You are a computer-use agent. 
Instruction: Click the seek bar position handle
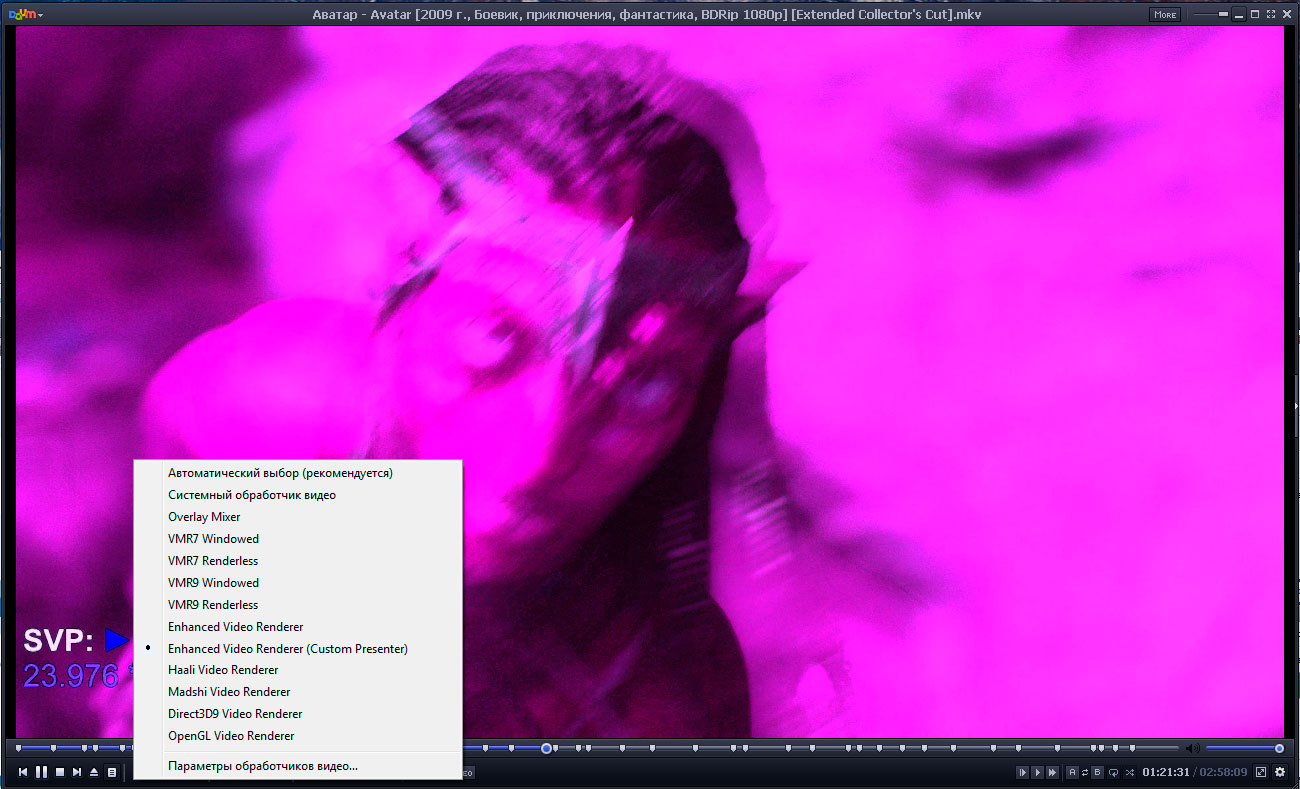pos(546,748)
